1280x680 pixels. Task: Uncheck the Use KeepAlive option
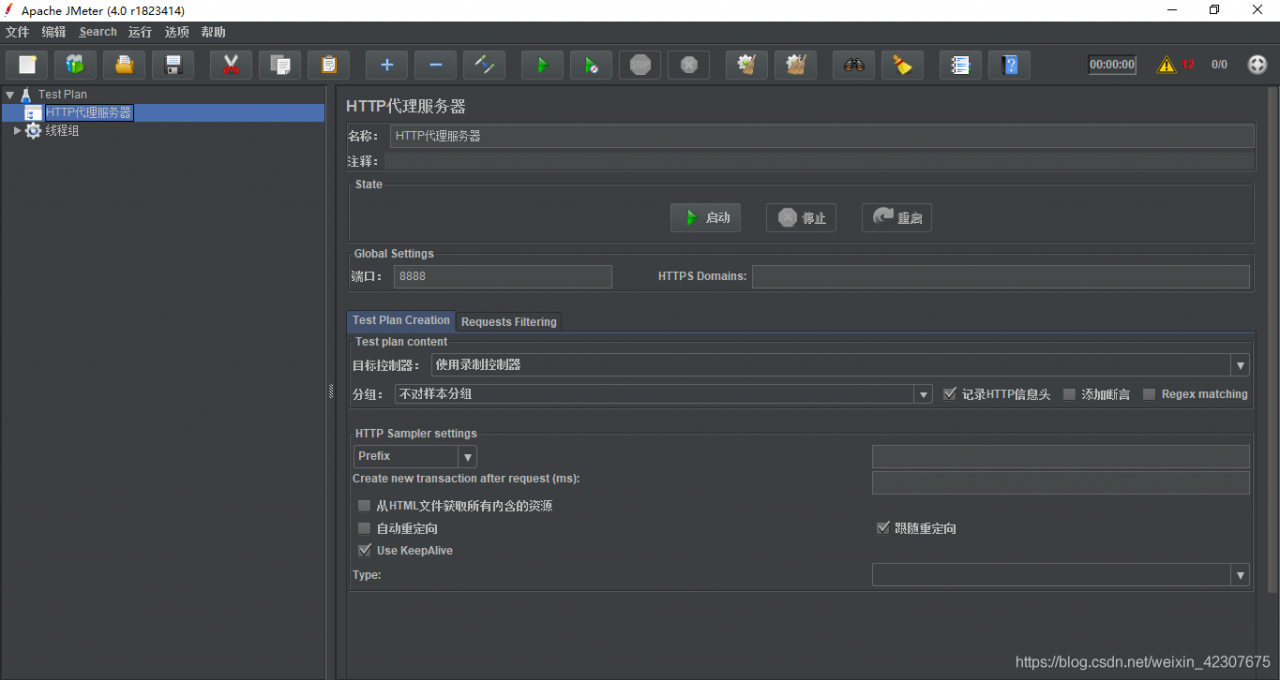[x=365, y=550]
